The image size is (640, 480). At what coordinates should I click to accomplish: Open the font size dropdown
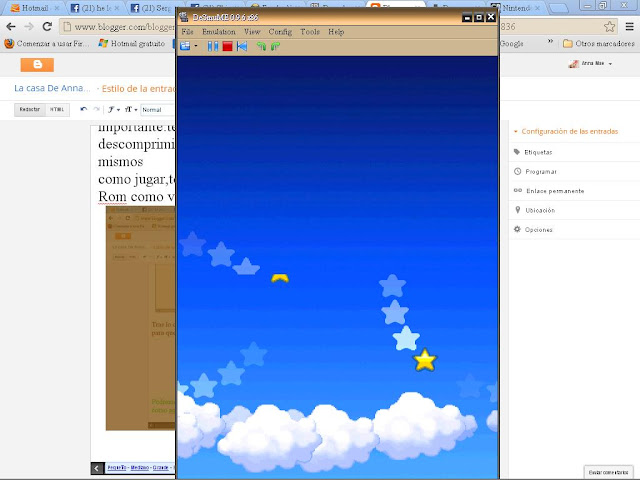coord(131,109)
